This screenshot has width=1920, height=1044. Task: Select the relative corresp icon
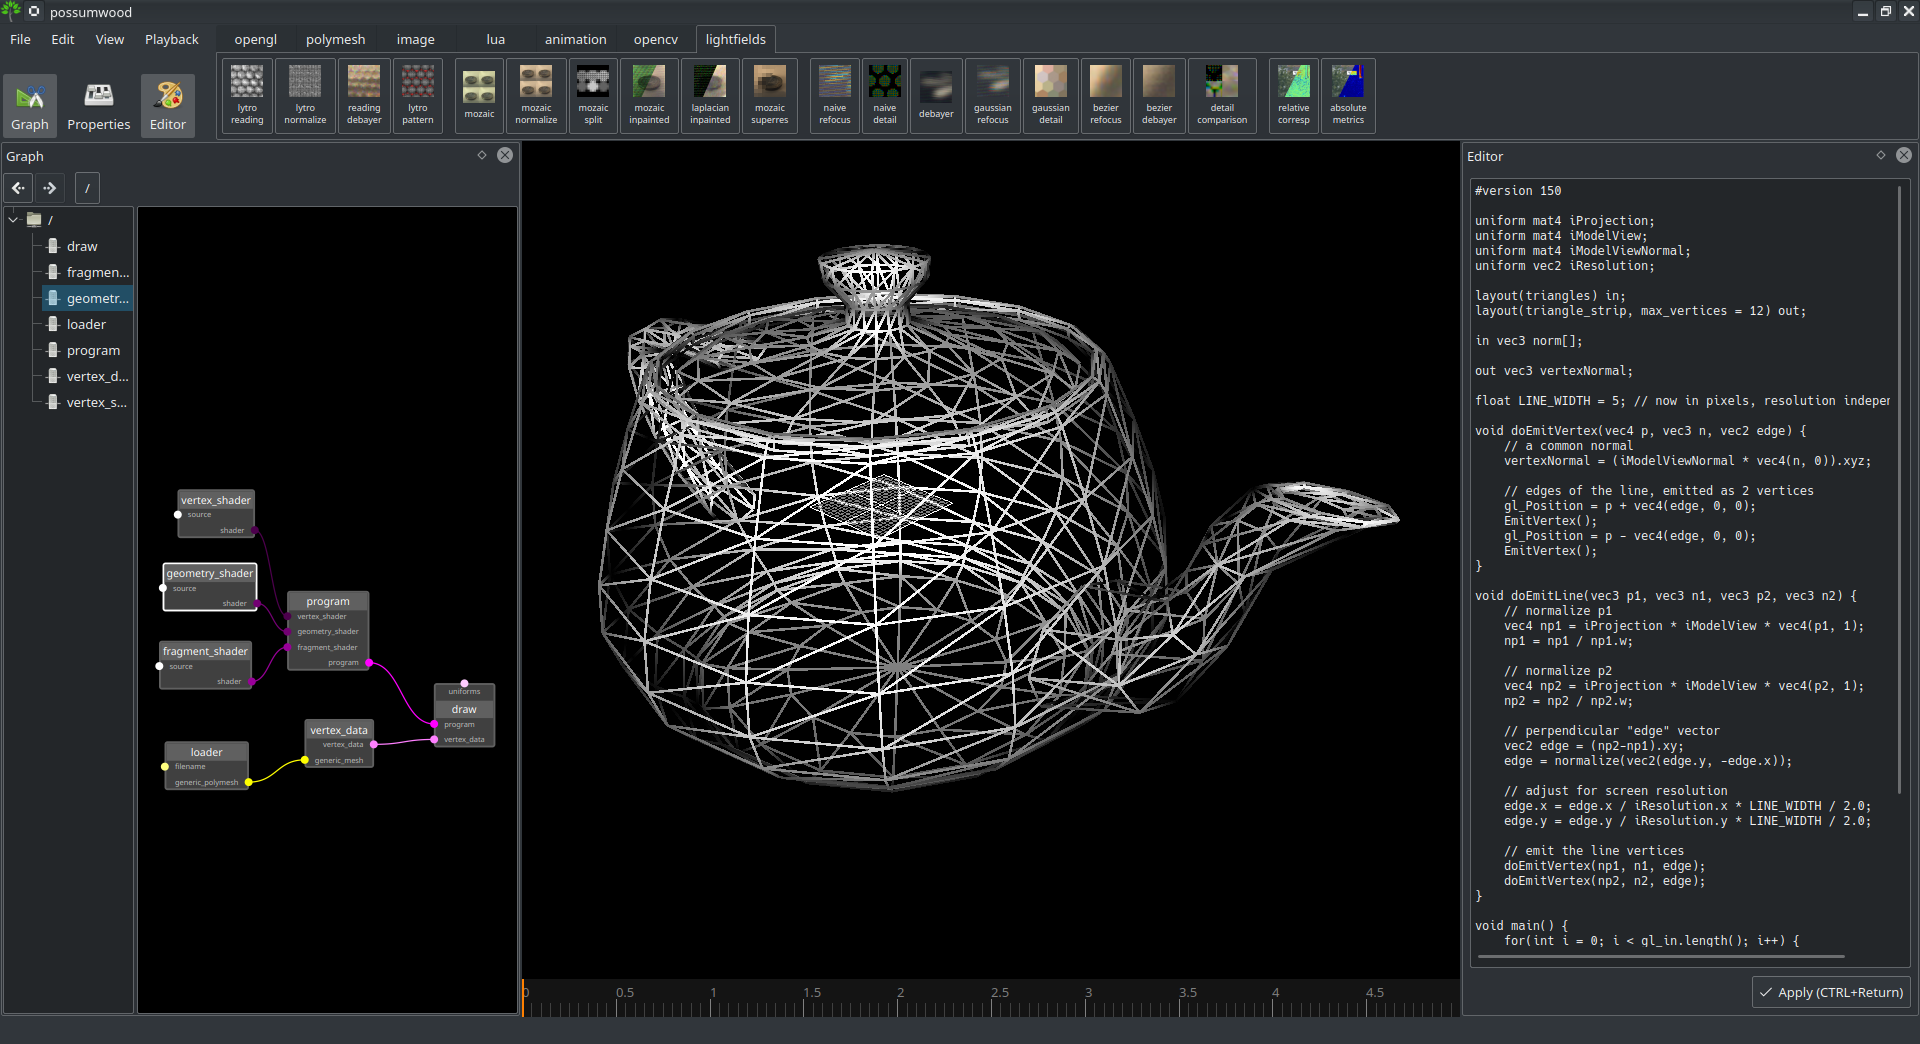tap(1294, 95)
